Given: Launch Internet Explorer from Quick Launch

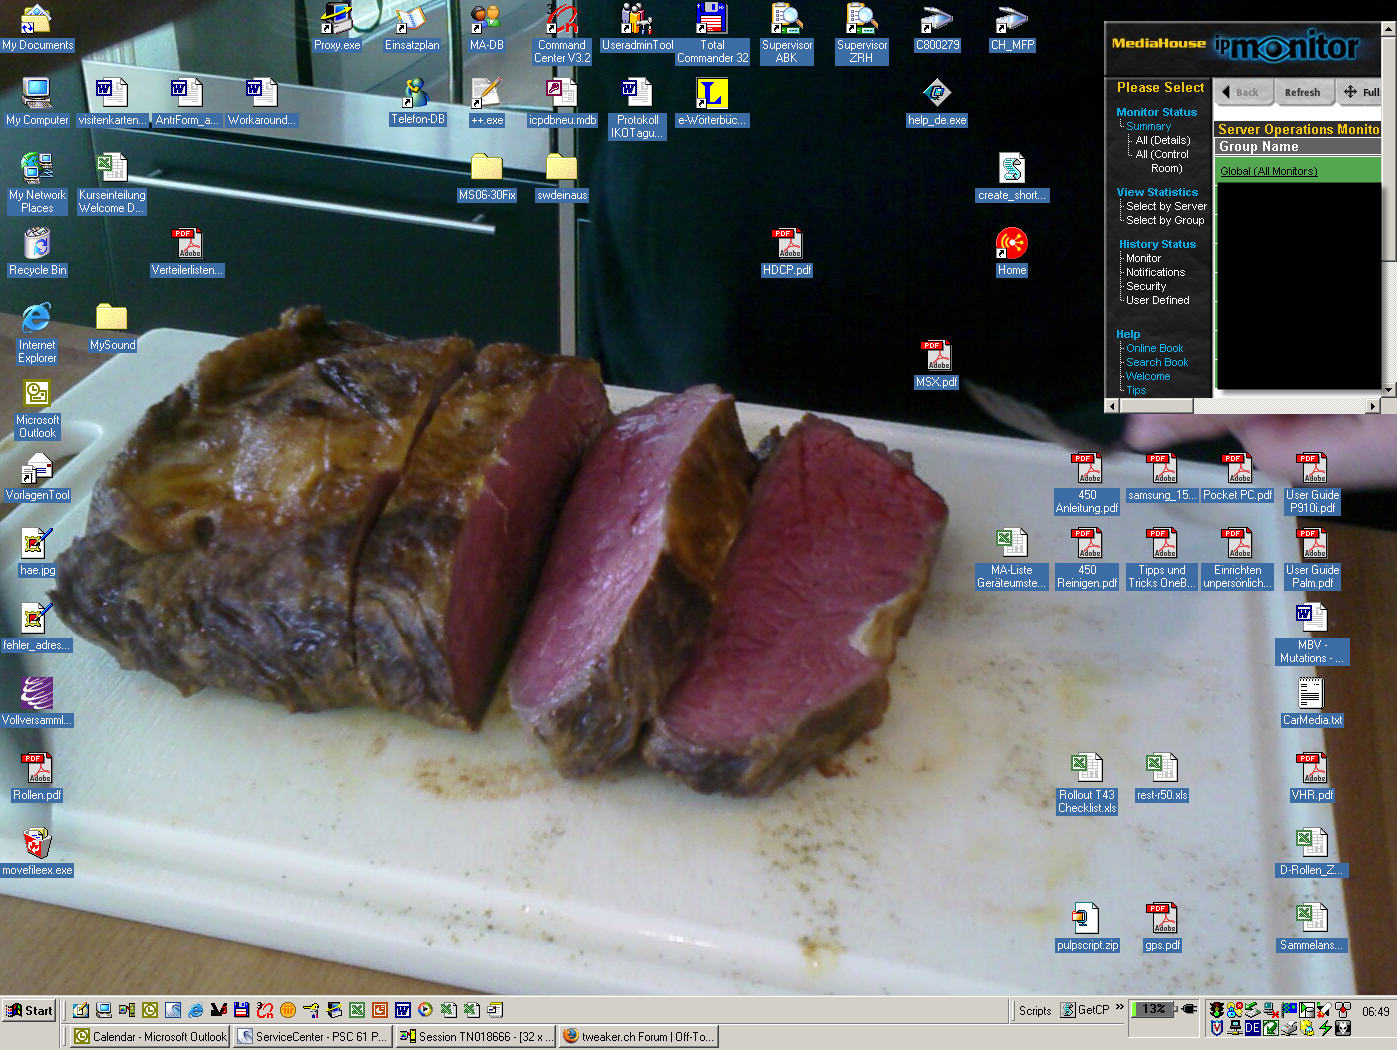Looking at the screenshot, I should [196, 1010].
